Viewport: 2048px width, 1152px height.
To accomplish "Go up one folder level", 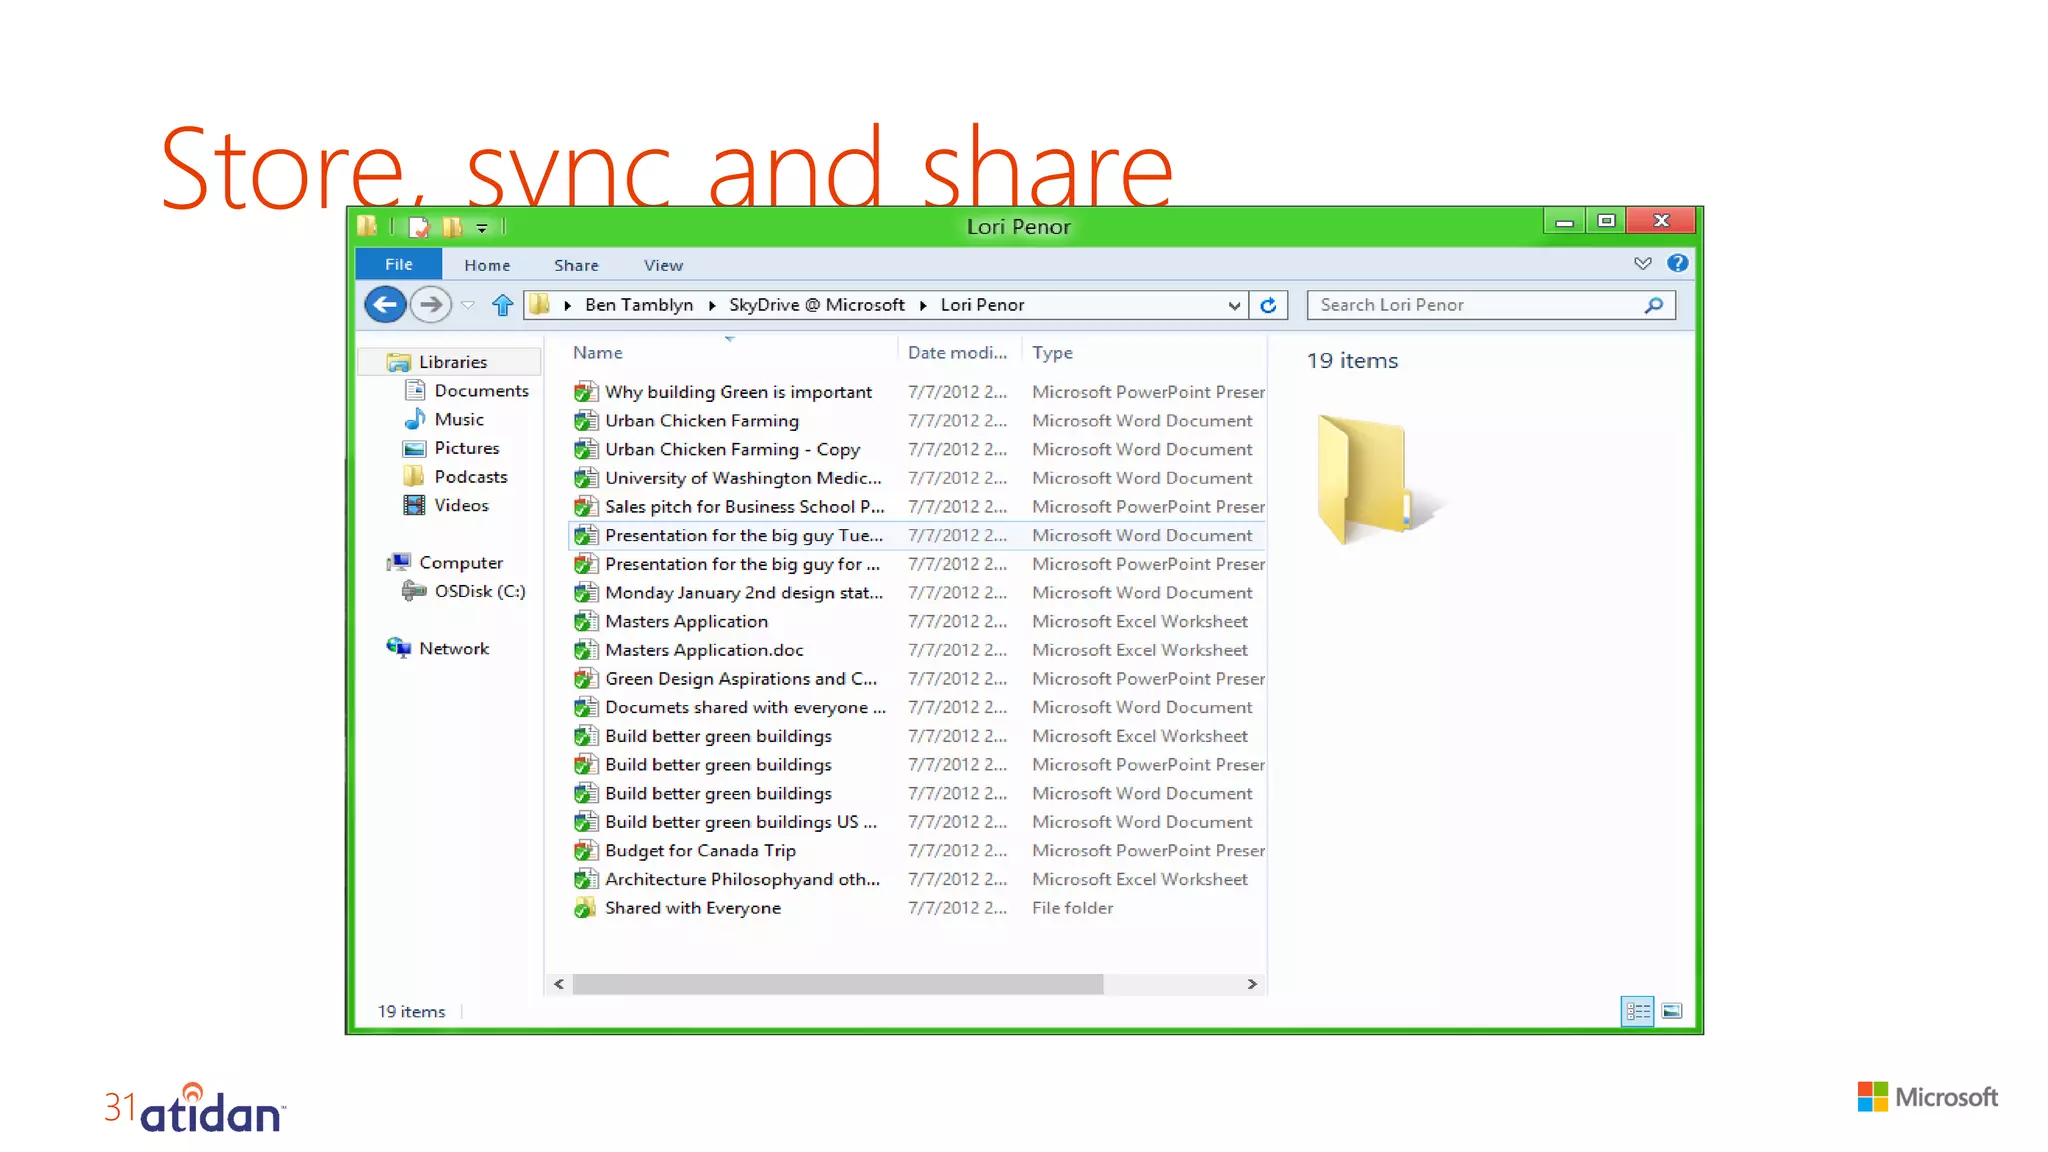I will (502, 305).
